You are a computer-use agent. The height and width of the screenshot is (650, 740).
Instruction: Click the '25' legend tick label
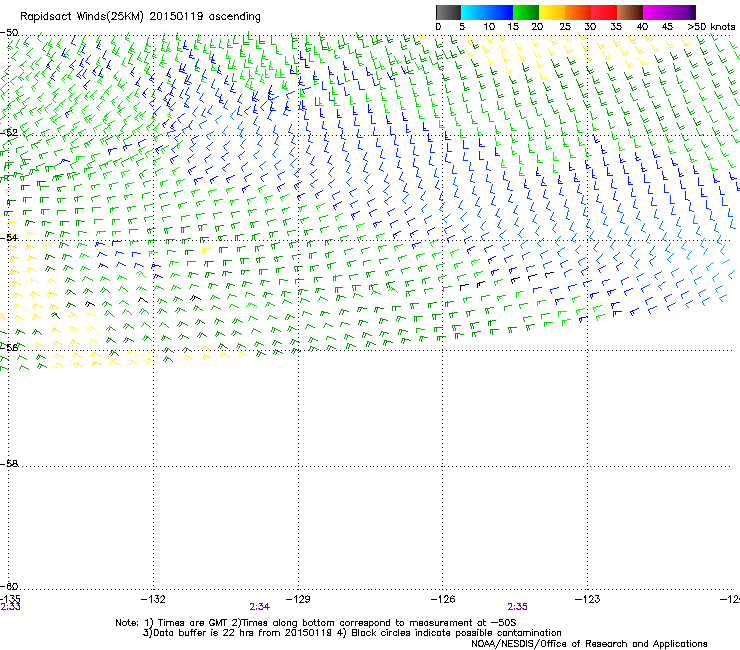[x=565, y=27]
